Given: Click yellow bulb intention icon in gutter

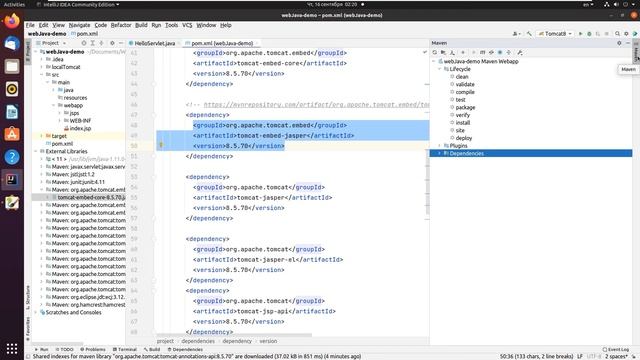Looking at the screenshot, I should (x=161, y=145).
